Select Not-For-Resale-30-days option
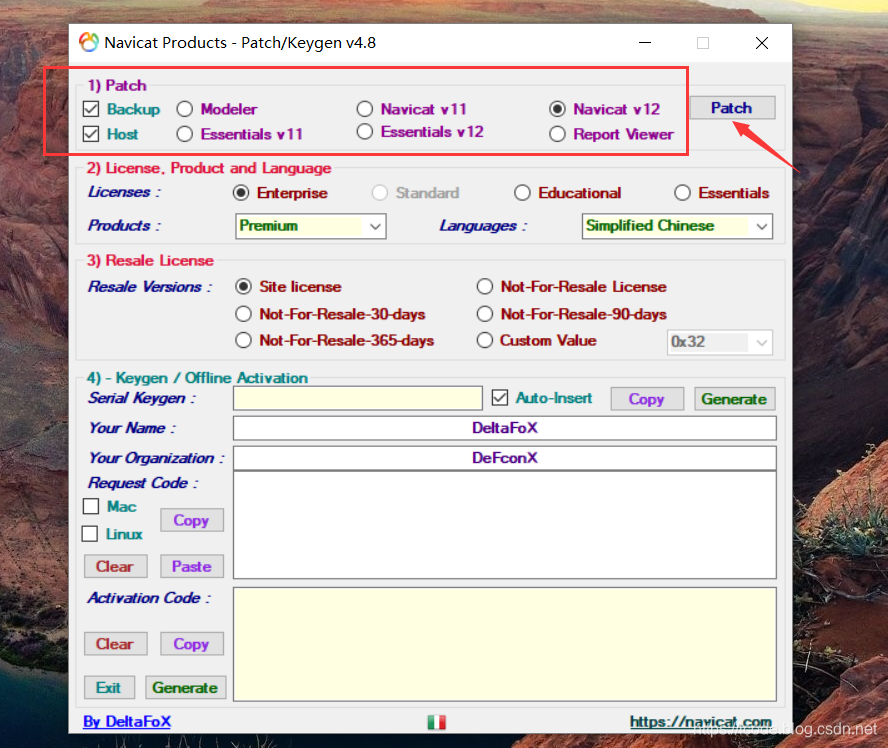 [244, 314]
